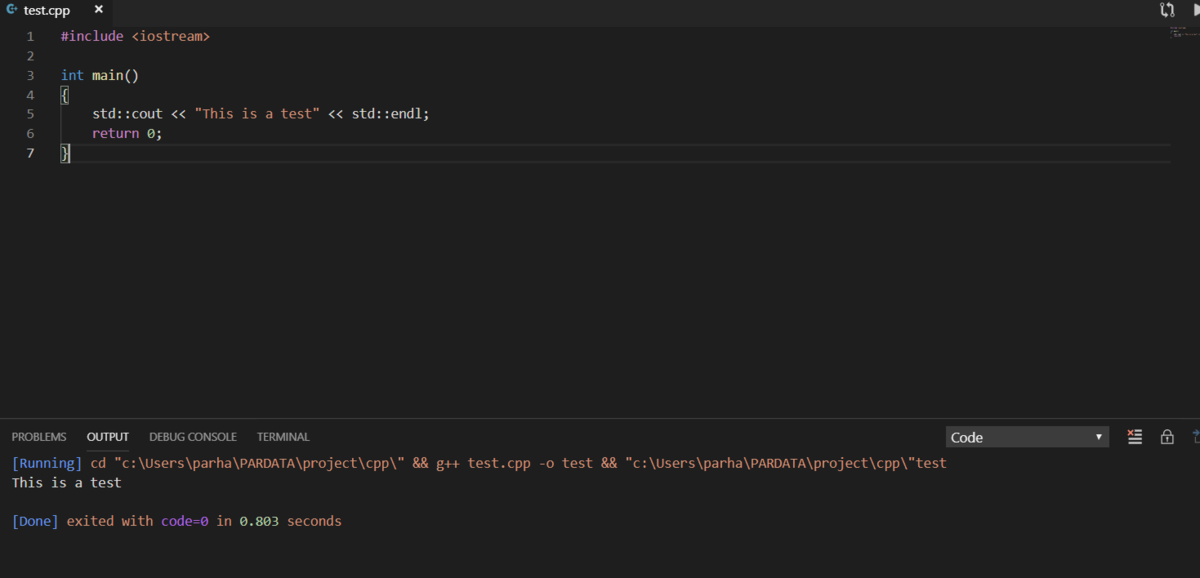Close the test.cpp editor tab
1200x578 pixels.
(98, 9)
